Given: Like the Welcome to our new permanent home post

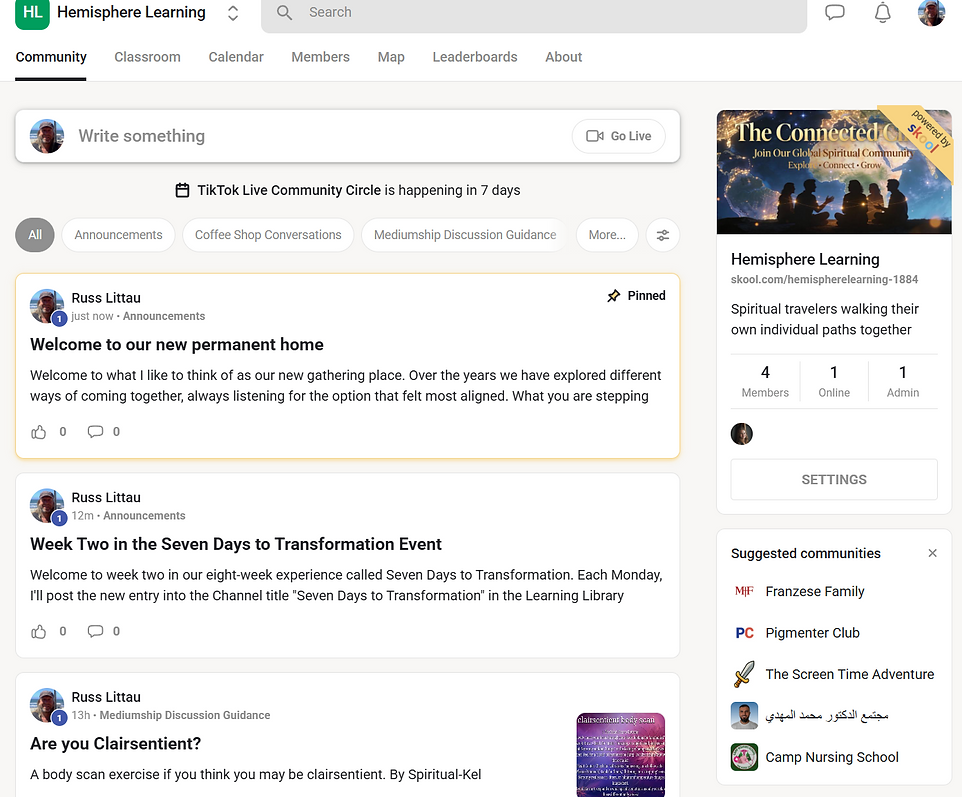Looking at the screenshot, I should point(39,431).
